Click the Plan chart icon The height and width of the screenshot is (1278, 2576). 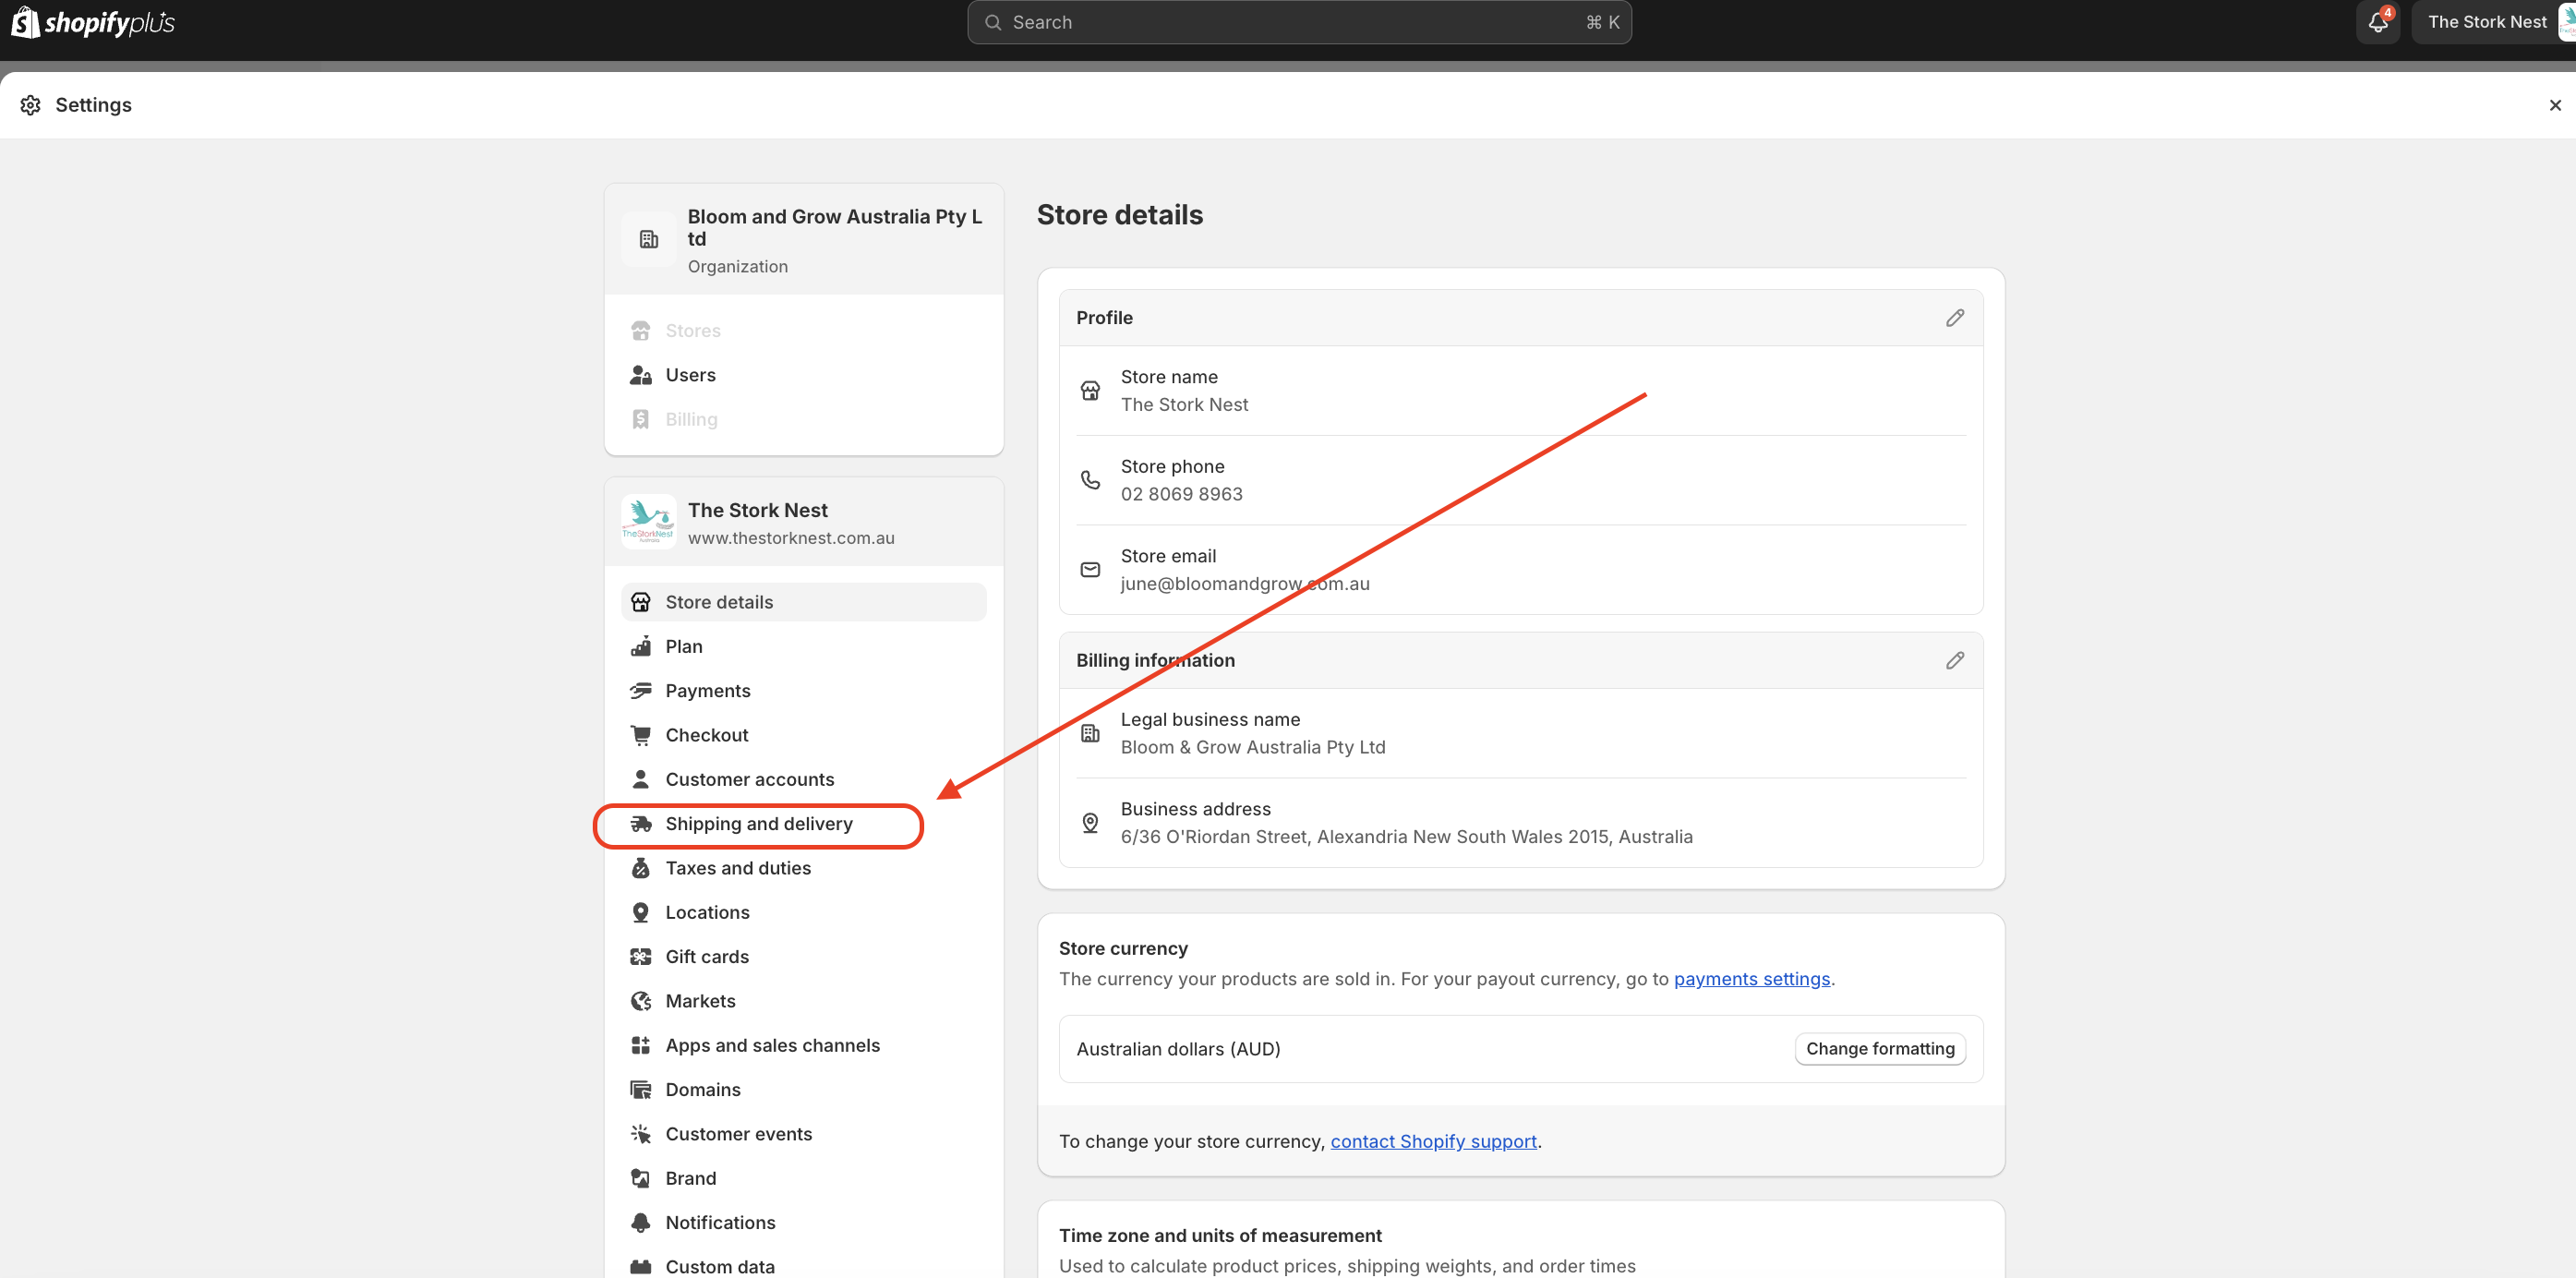(x=641, y=646)
